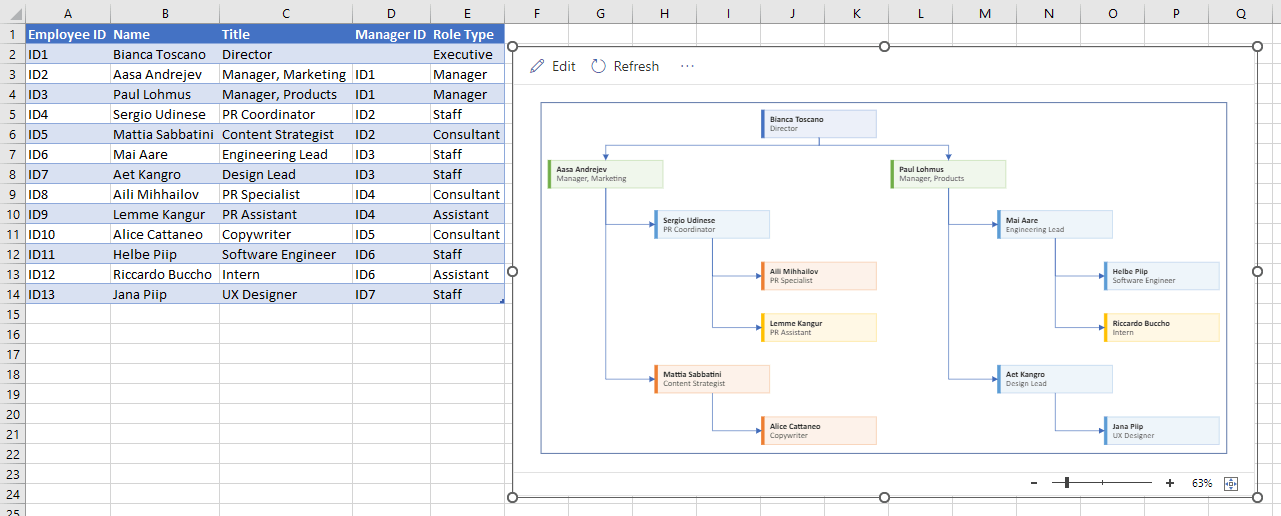Select the Aili Mihhailov chart node
The width and height of the screenshot is (1281, 516).
tap(819, 276)
